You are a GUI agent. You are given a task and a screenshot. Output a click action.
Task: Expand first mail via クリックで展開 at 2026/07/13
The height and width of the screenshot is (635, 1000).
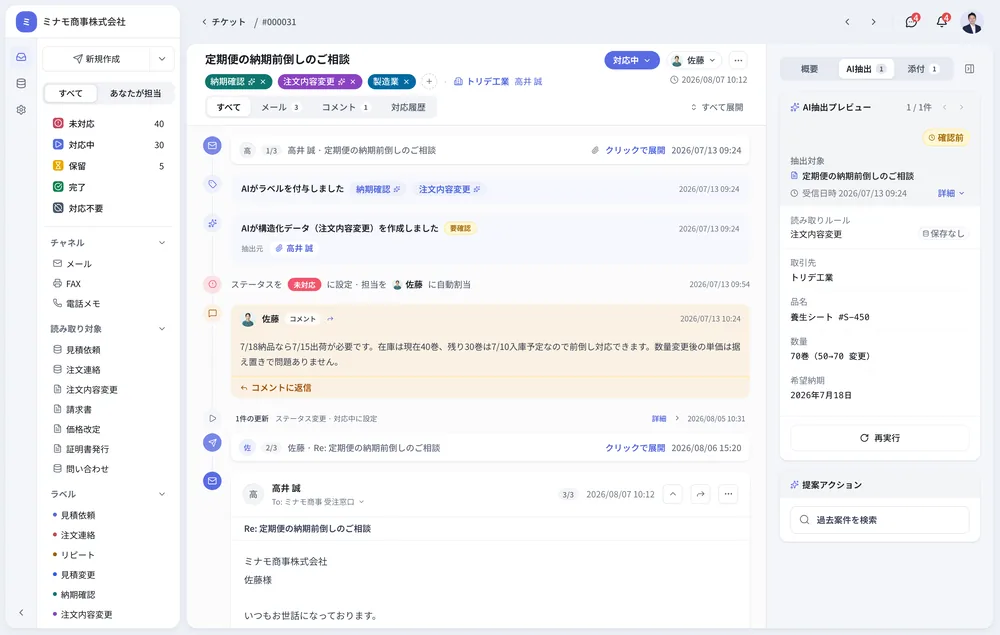[635, 150]
